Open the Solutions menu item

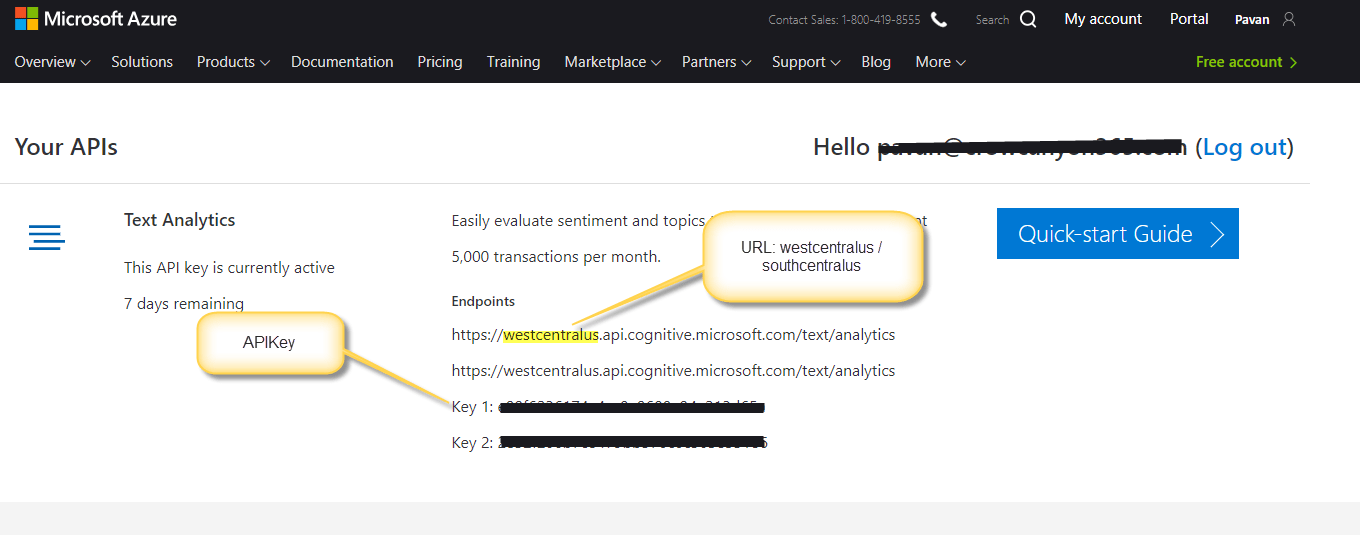click(142, 62)
